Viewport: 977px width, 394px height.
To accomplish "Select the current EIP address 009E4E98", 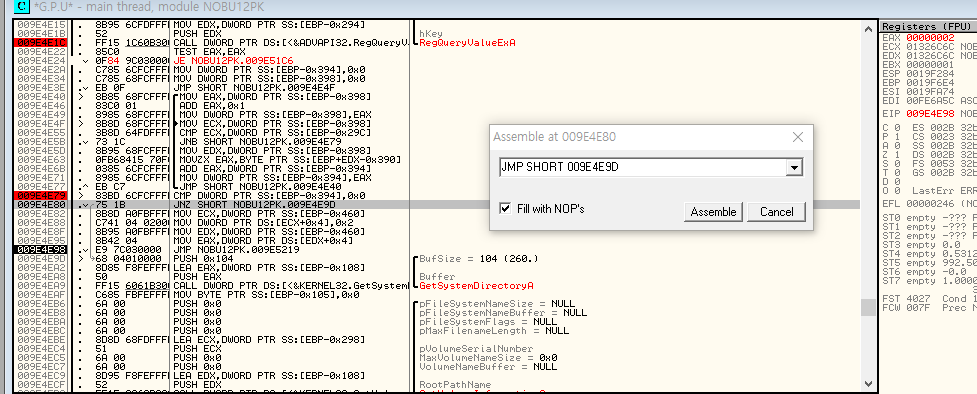I will [x=40, y=249].
